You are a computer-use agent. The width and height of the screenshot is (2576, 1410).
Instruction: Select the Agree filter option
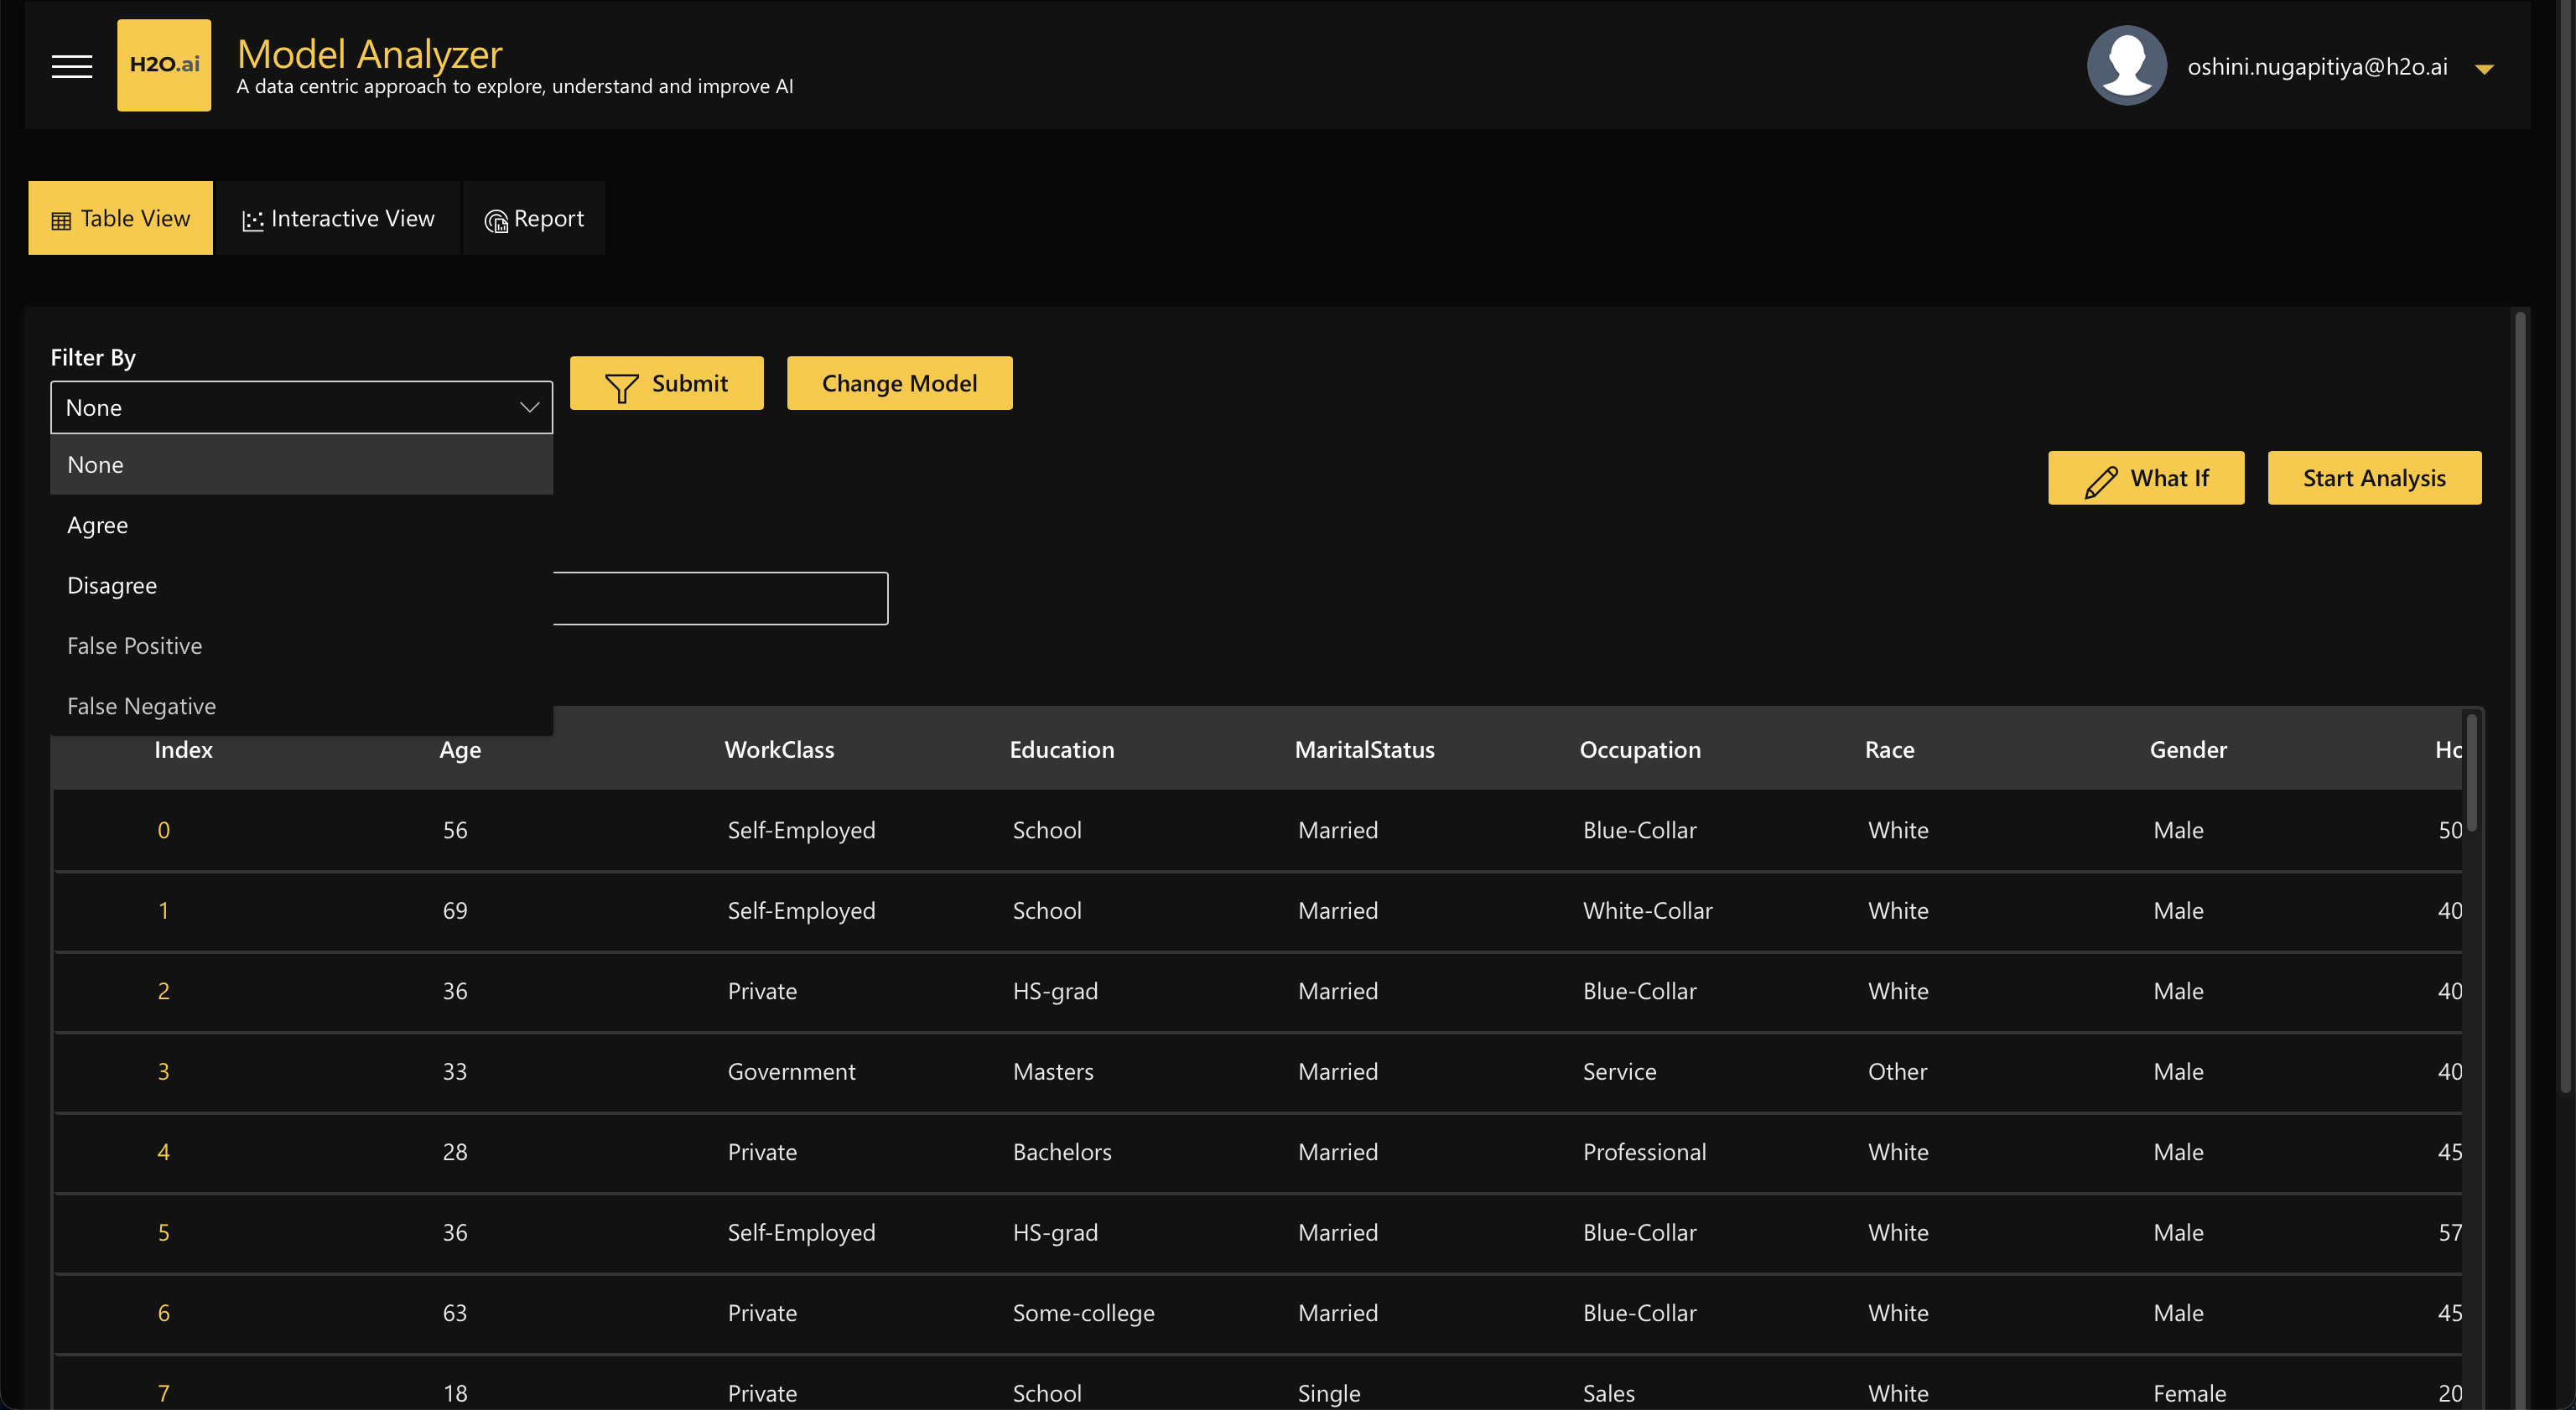[x=98, y=525]
